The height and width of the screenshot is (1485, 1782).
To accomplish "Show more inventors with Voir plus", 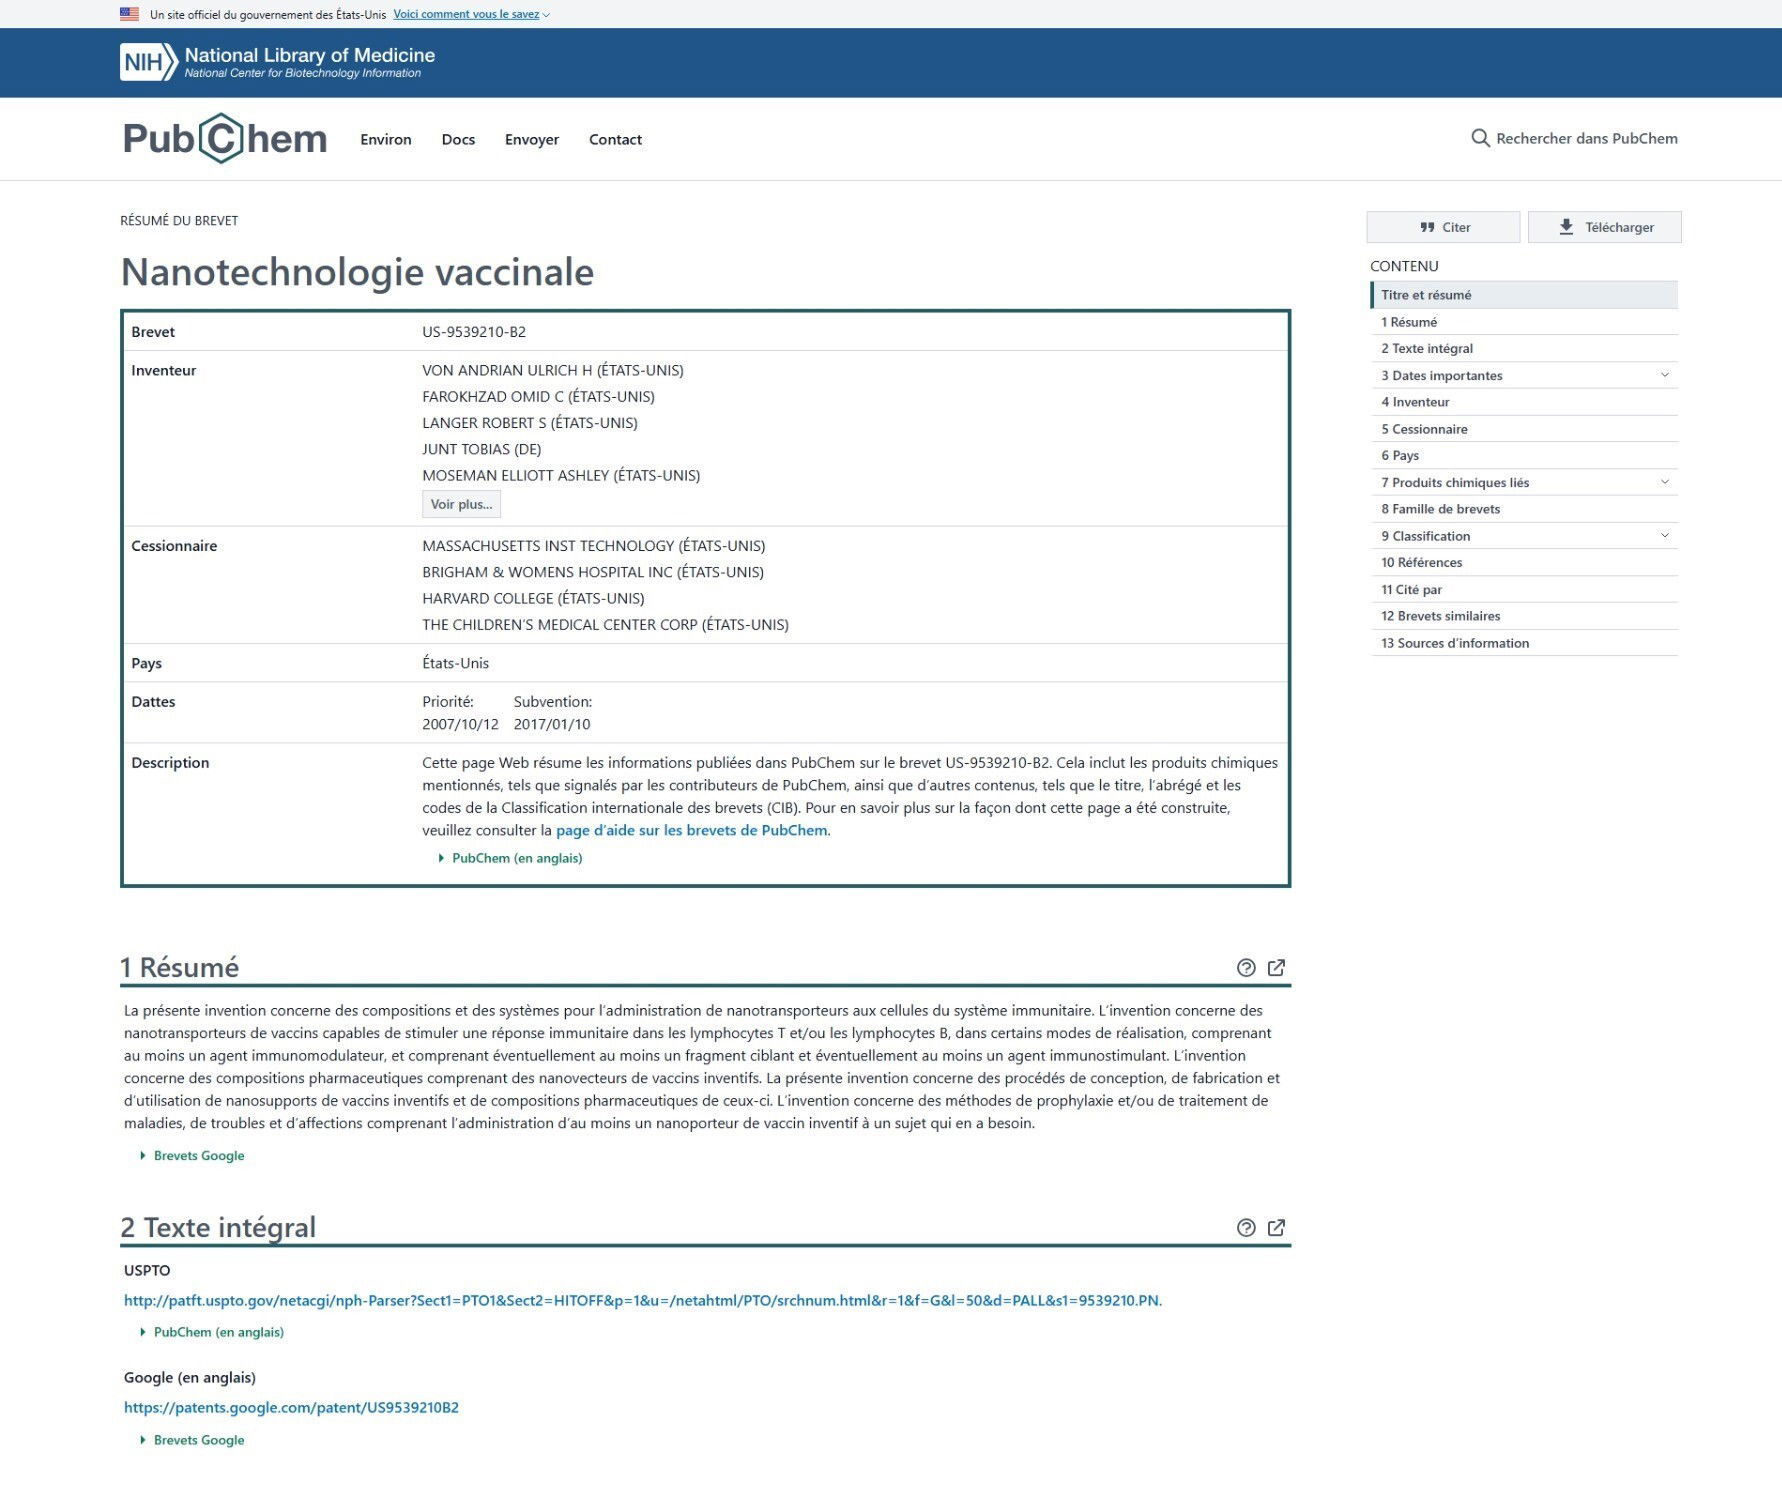I will 461,504.
